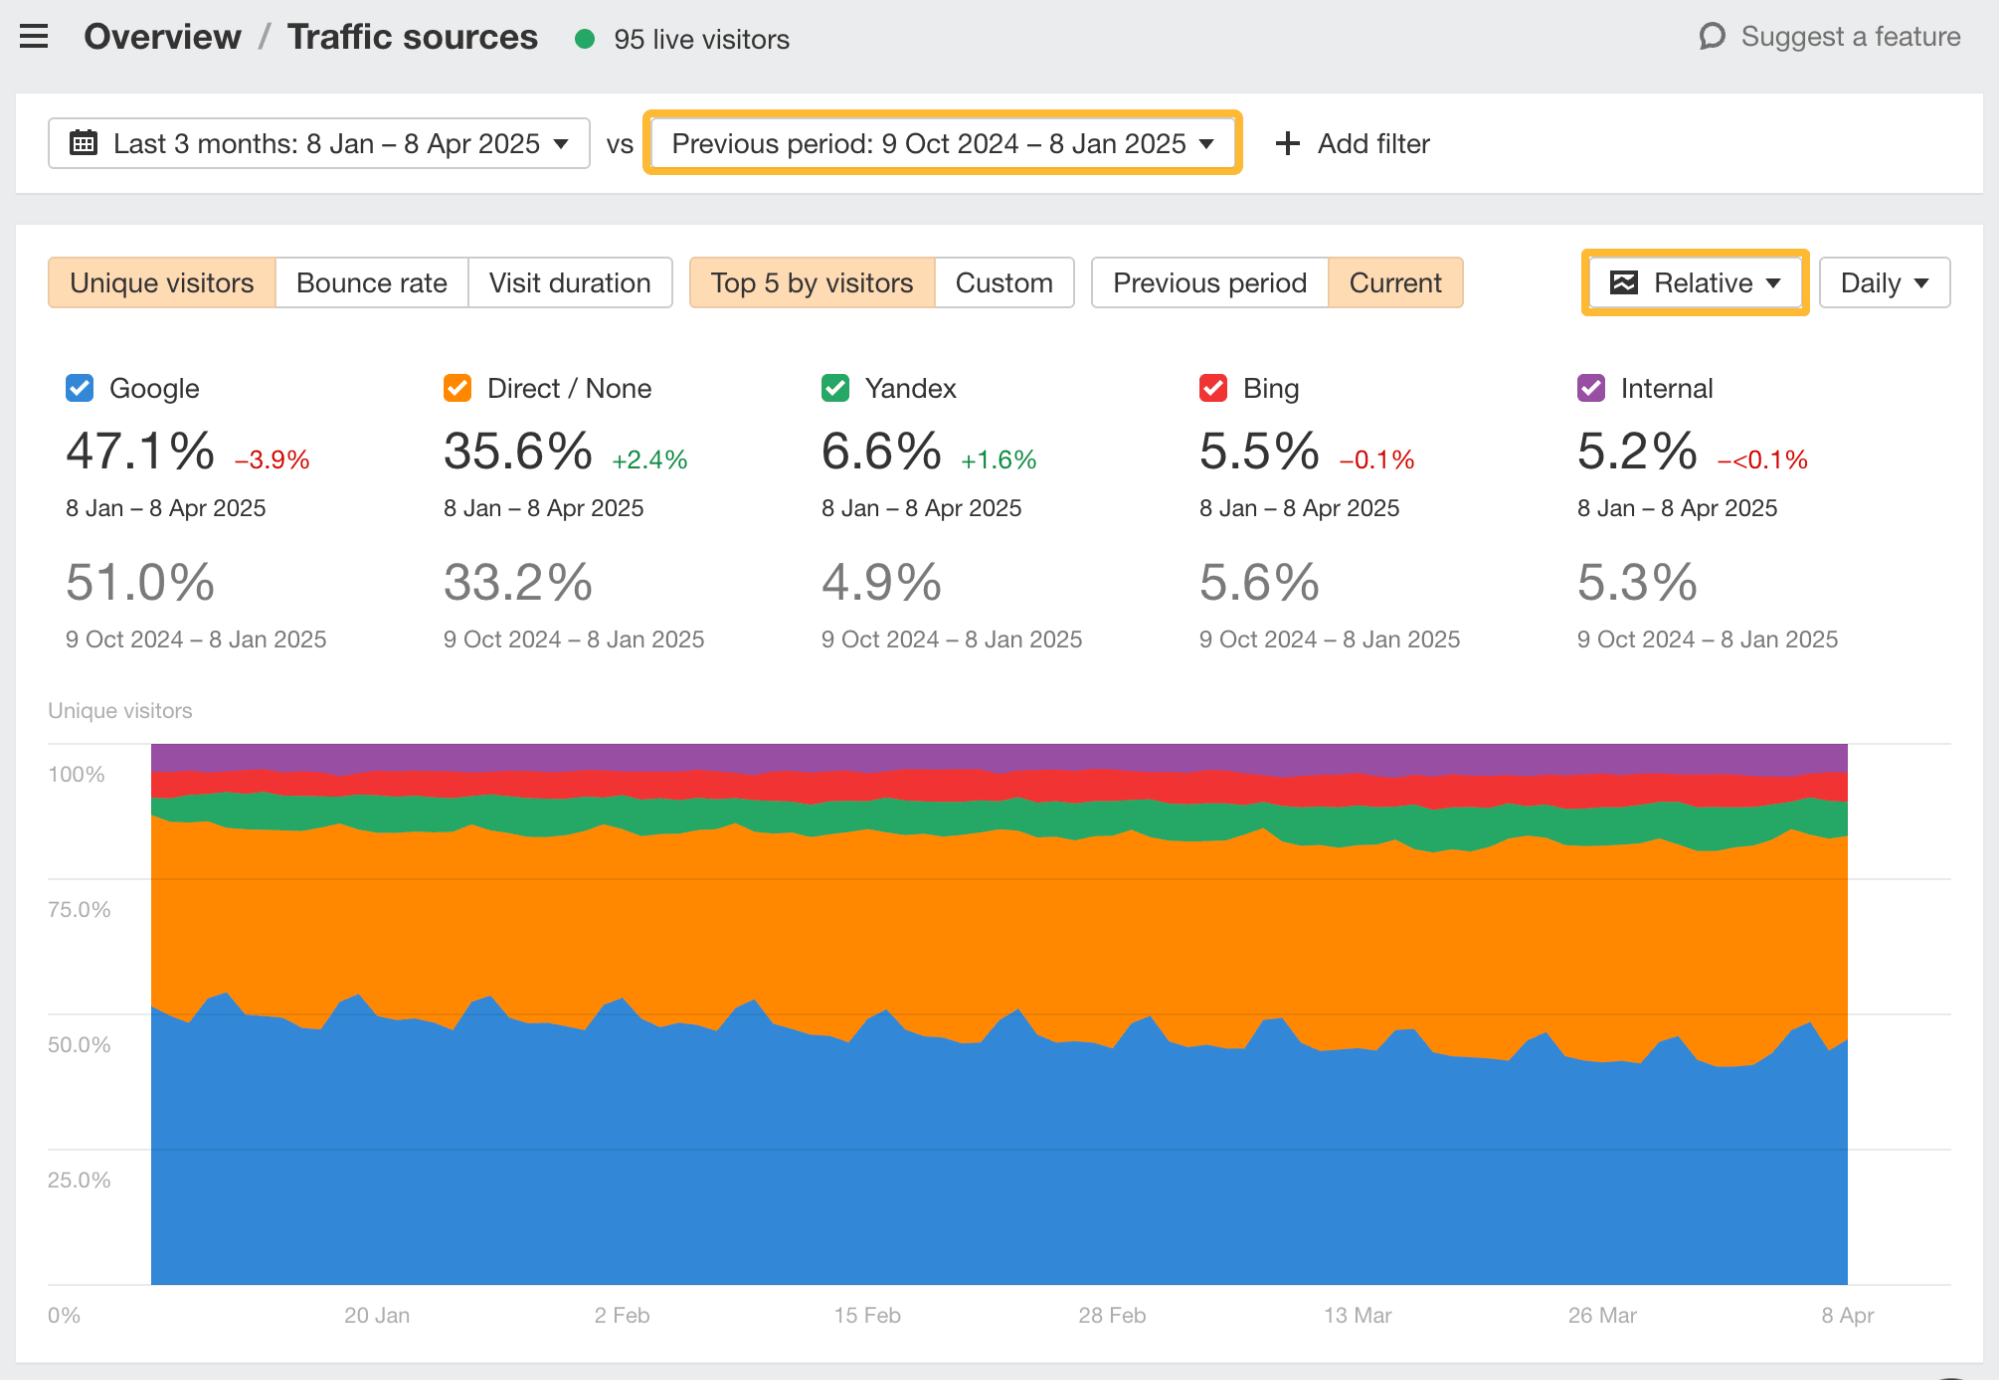Select the Visit duration tab
The width and height of the screenshot is (1999, 1381).
click(x=569, y=283)
